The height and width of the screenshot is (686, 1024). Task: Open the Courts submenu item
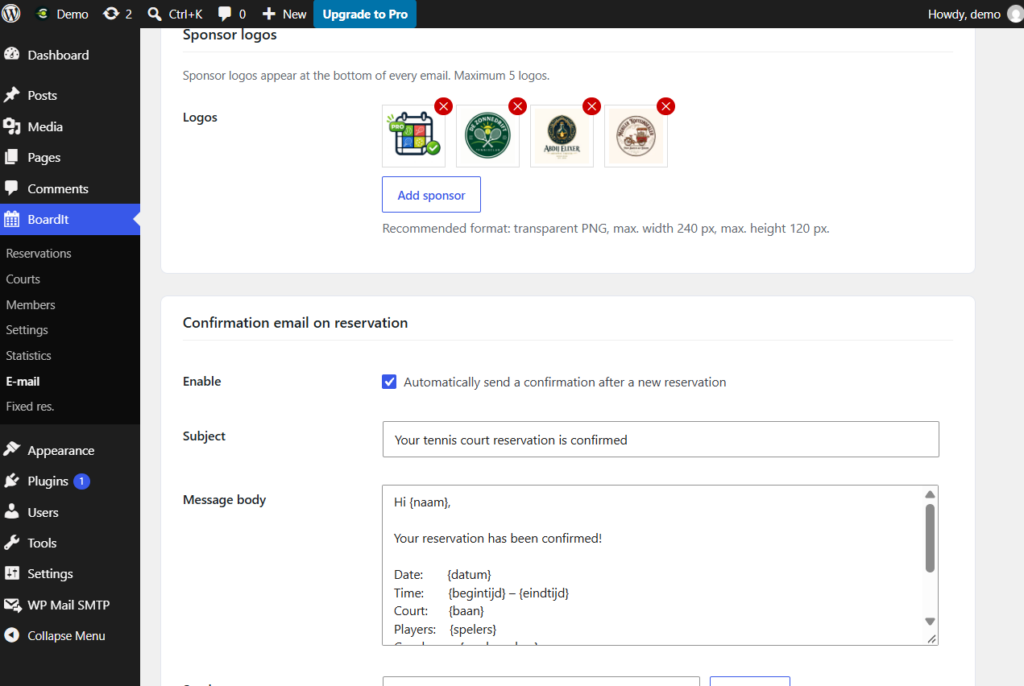coord(23,279)
